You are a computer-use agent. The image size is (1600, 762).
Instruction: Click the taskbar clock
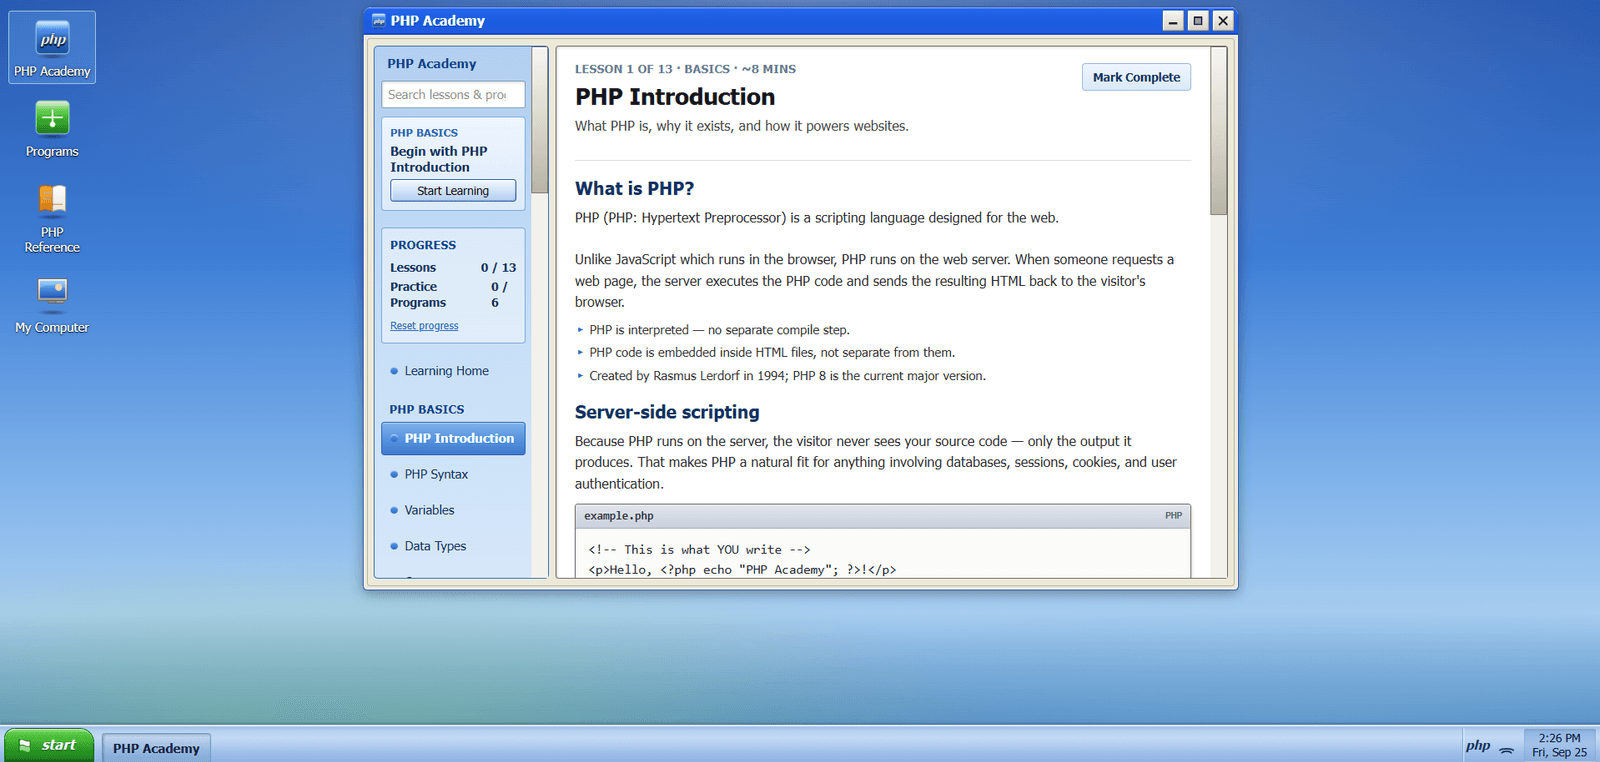(x=1559, y=745)
